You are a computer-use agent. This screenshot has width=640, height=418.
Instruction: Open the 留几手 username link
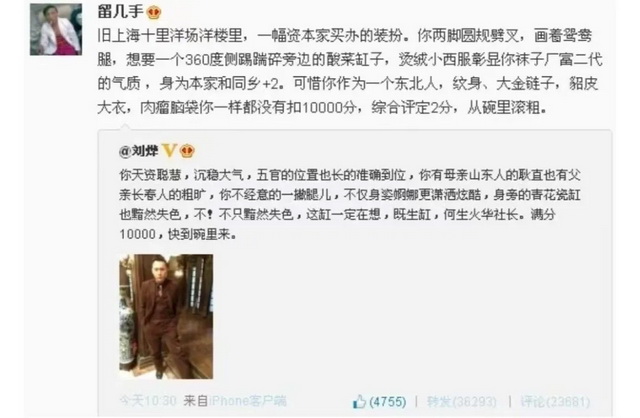click(120, 11)
